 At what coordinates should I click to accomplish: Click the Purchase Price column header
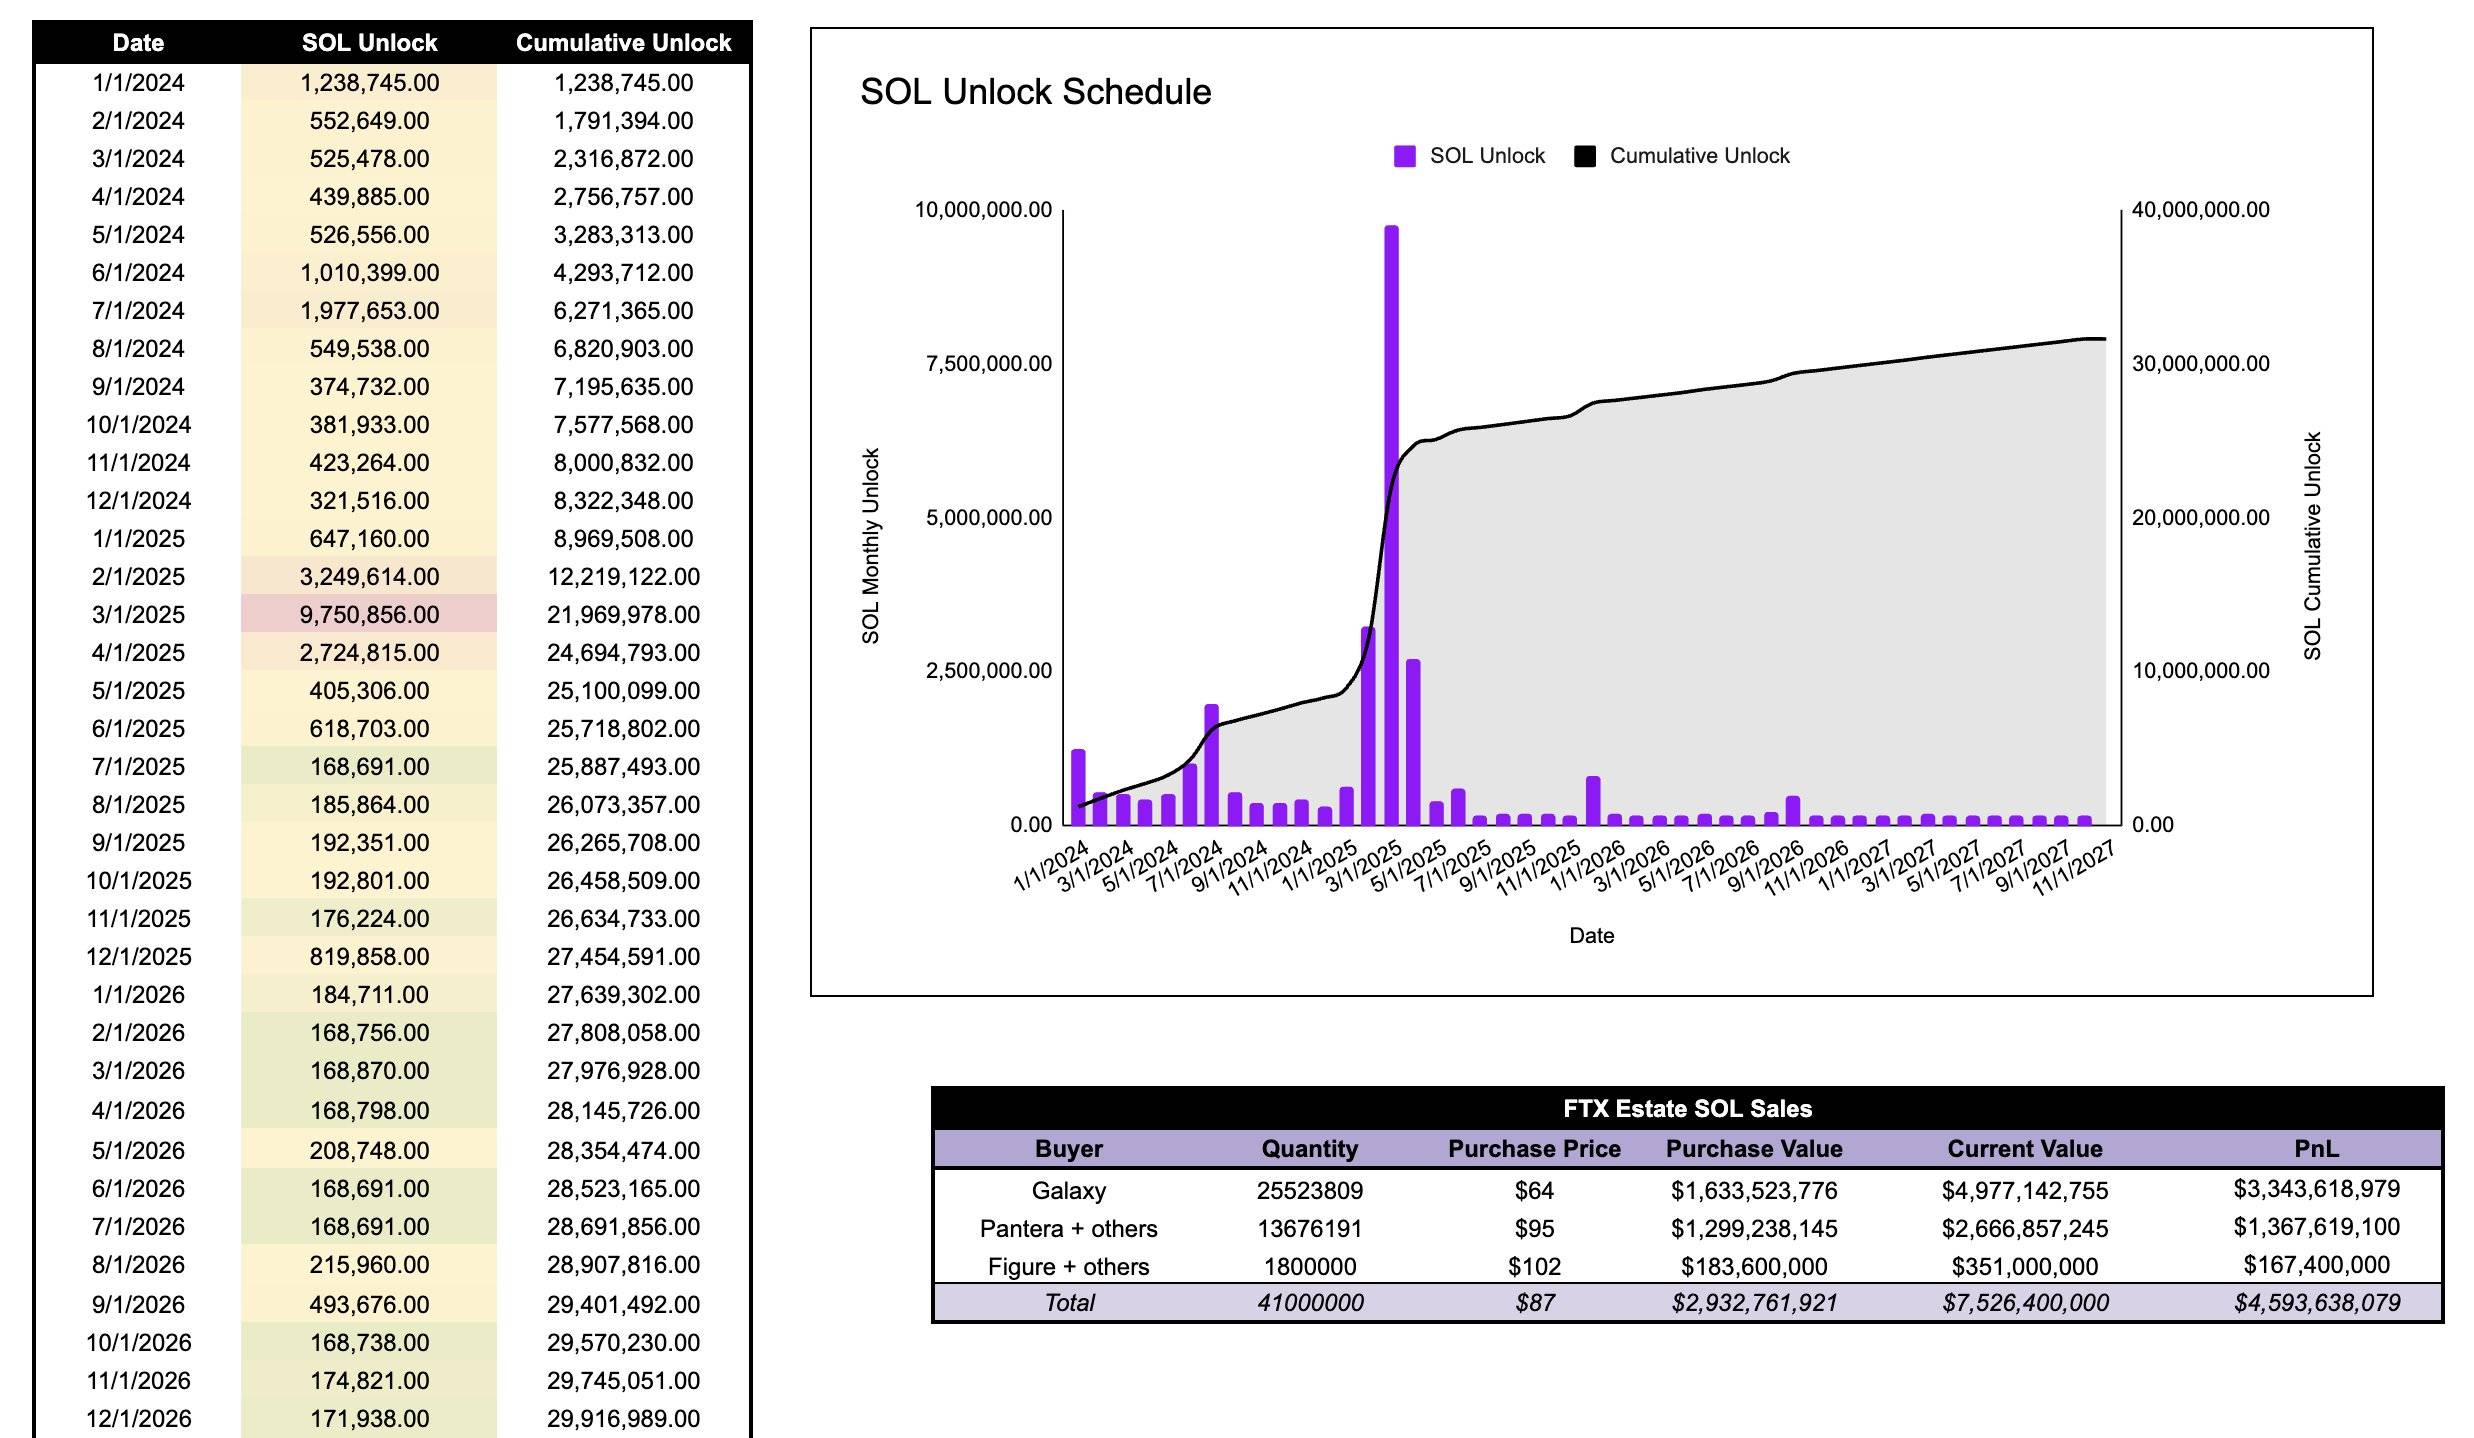pos(1534,1148)
